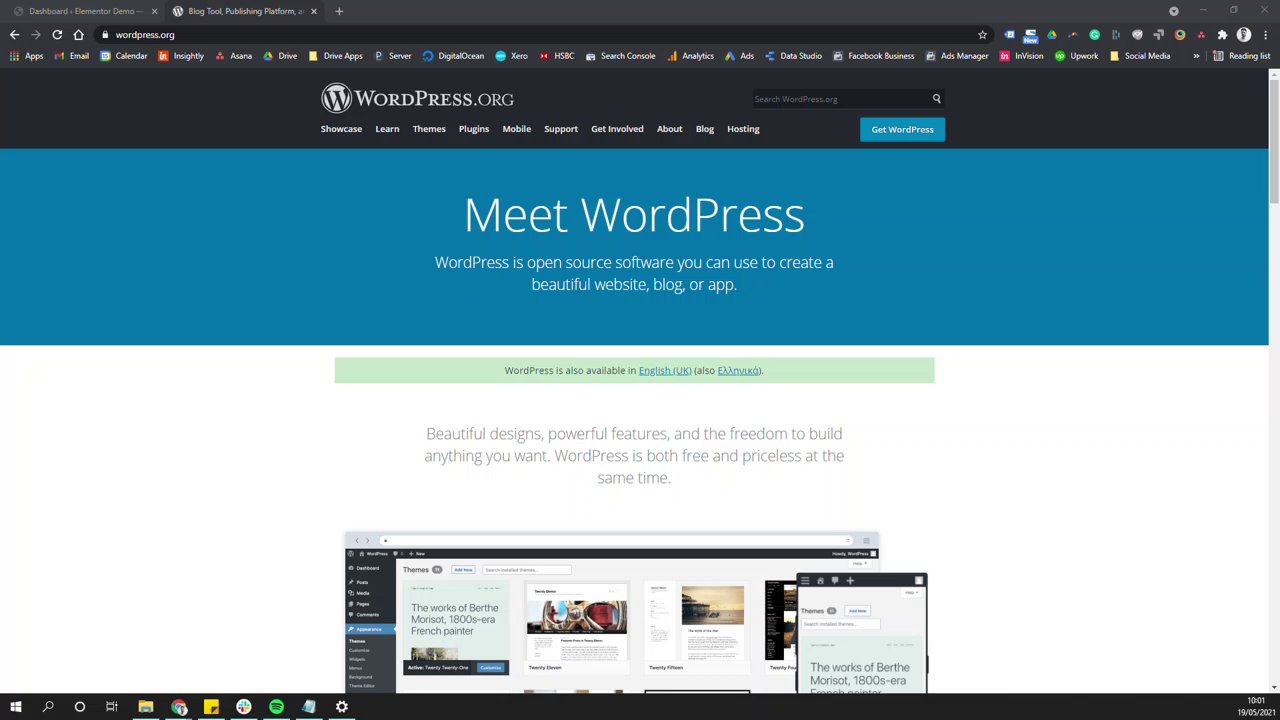
Task: Open Windows taskbar search
Action: 47,707
